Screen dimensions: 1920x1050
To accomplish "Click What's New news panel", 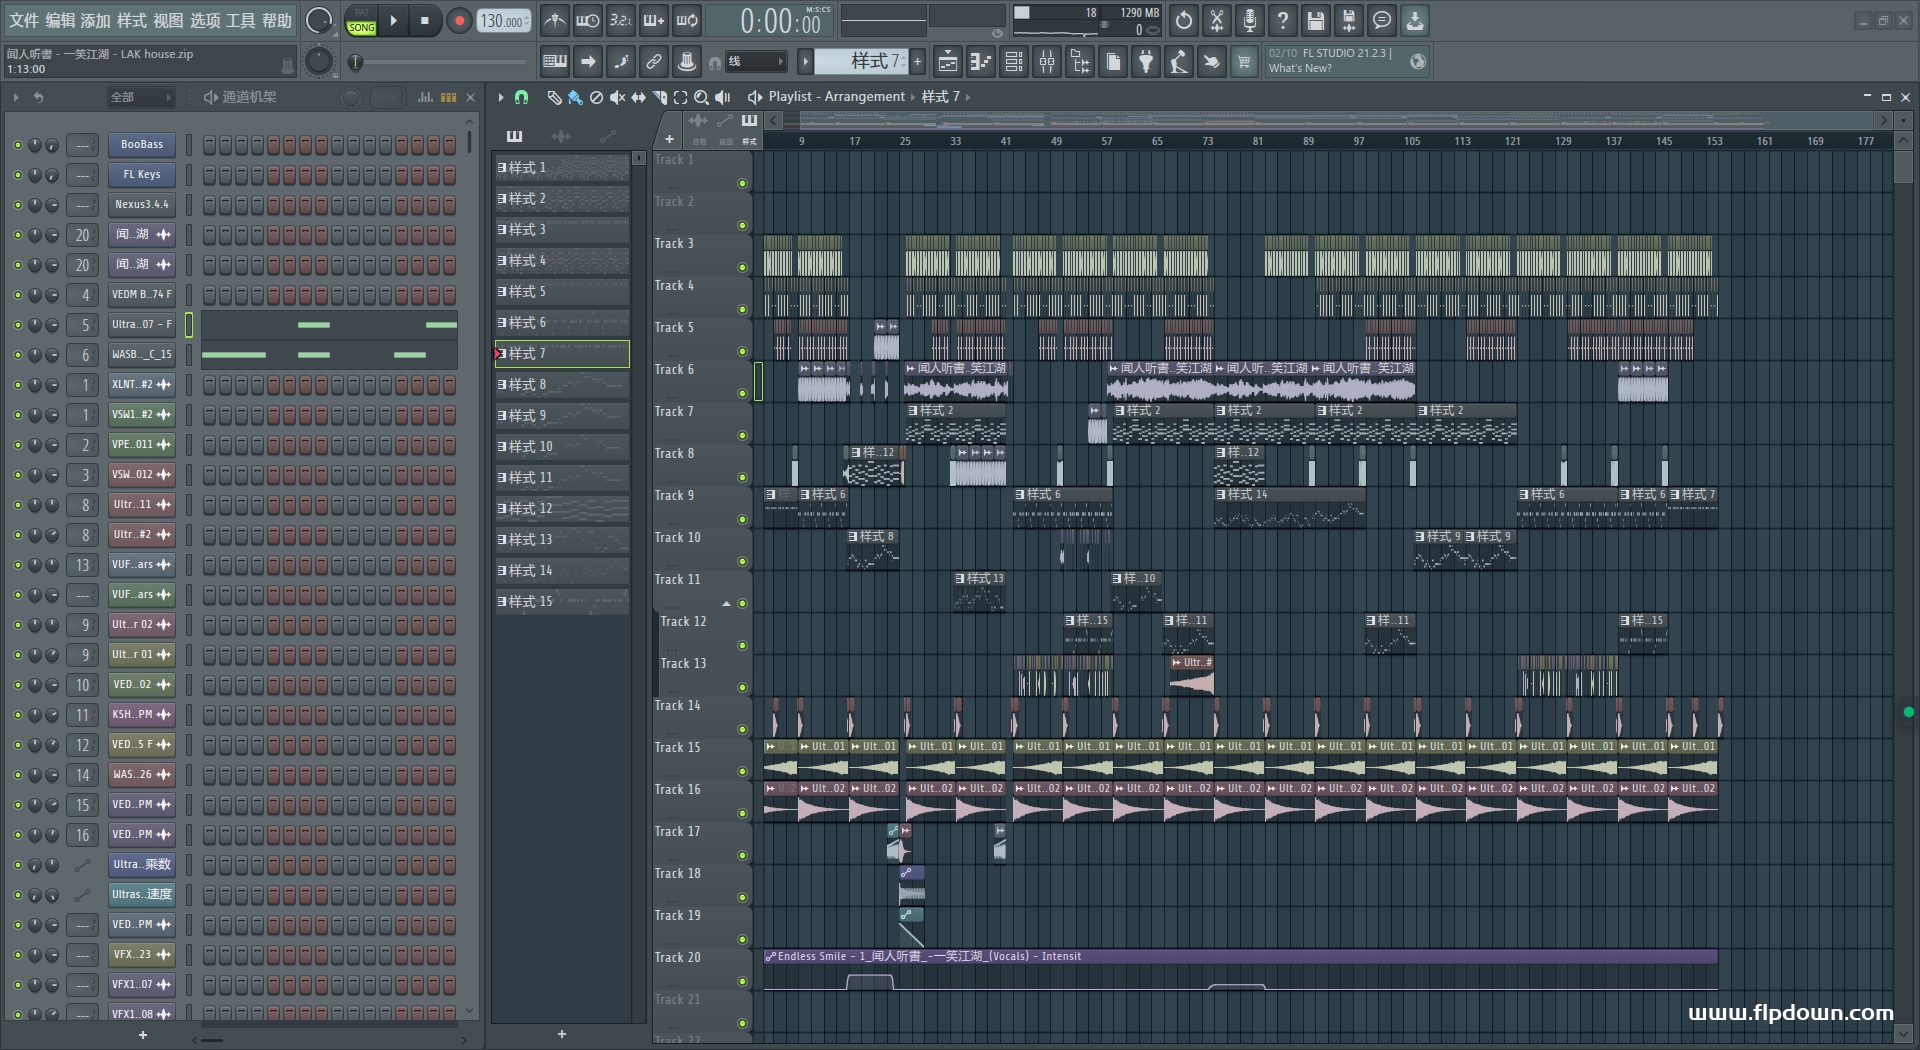I will [1345, 61].
